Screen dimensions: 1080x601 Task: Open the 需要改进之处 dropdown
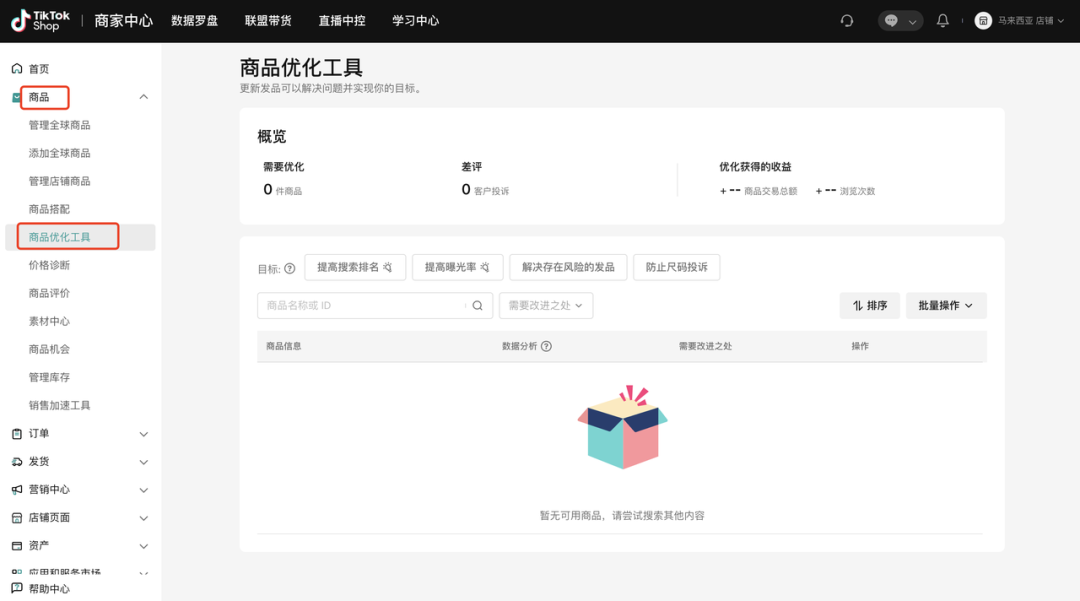pos(544,305)
